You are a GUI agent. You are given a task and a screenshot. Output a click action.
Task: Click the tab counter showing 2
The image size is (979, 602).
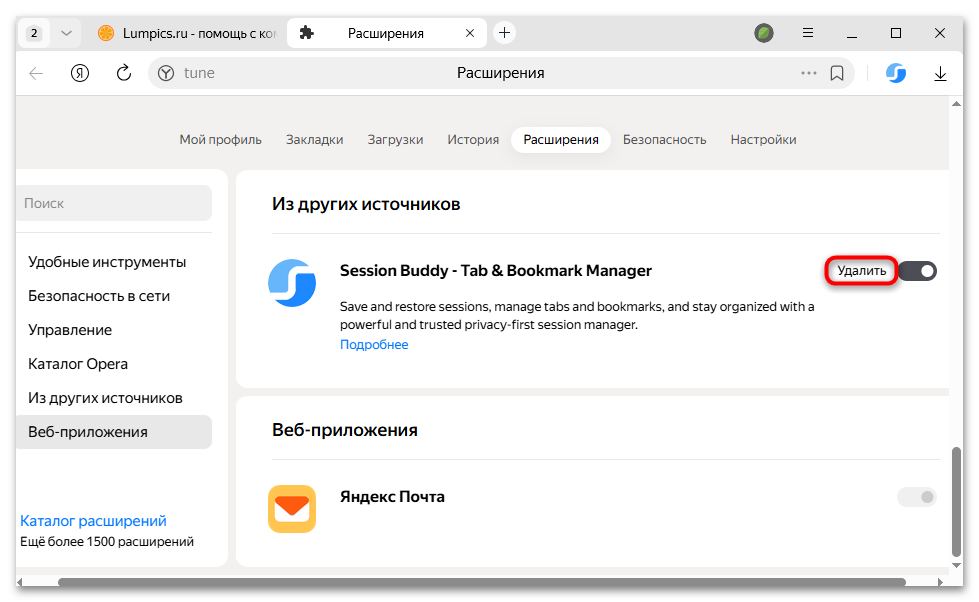34,33
